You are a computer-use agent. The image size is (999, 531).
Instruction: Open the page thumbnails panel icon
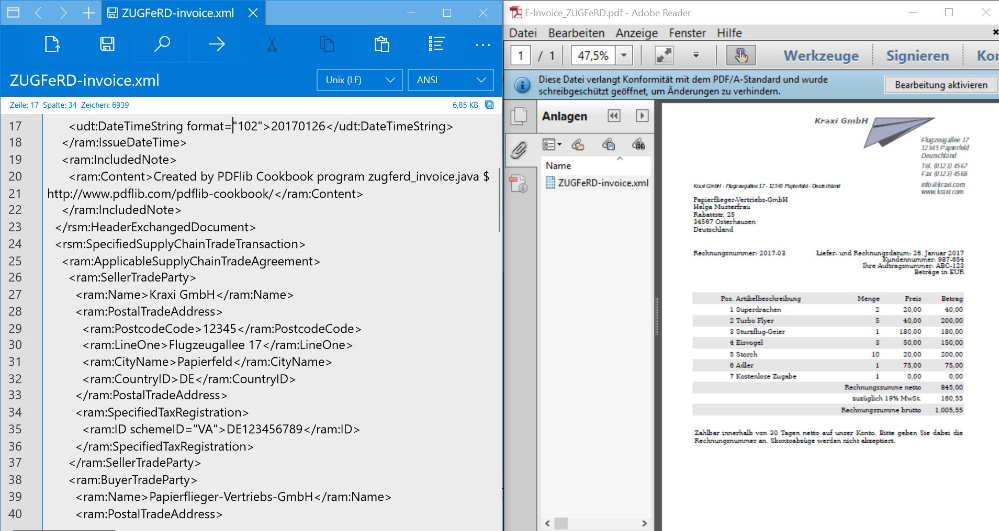tap(518, 116)
